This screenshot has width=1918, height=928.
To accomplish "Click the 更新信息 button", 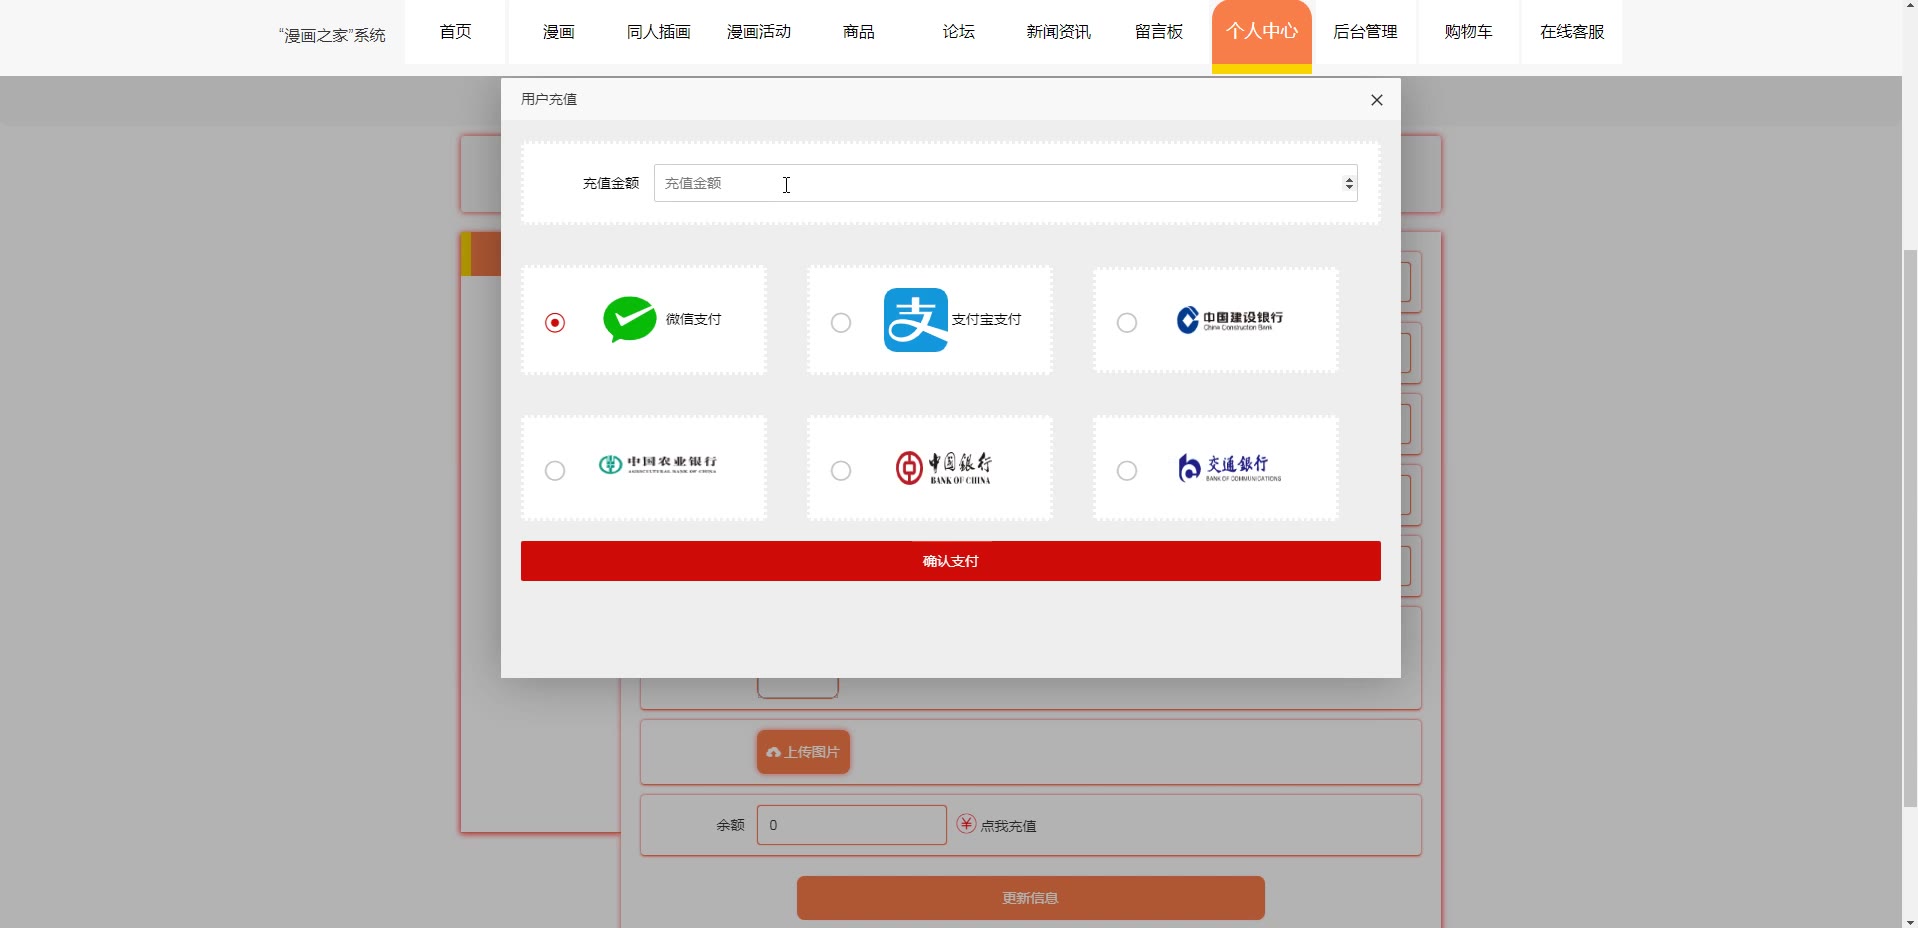I will [1031, 898].
